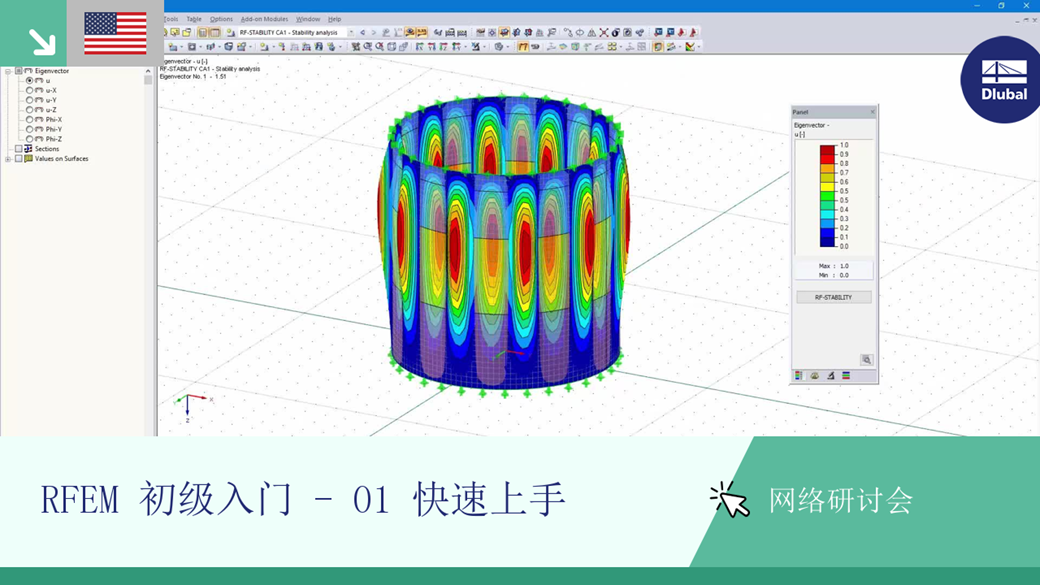
Task: Open the Table menu
Action: (x=194, y=19)
